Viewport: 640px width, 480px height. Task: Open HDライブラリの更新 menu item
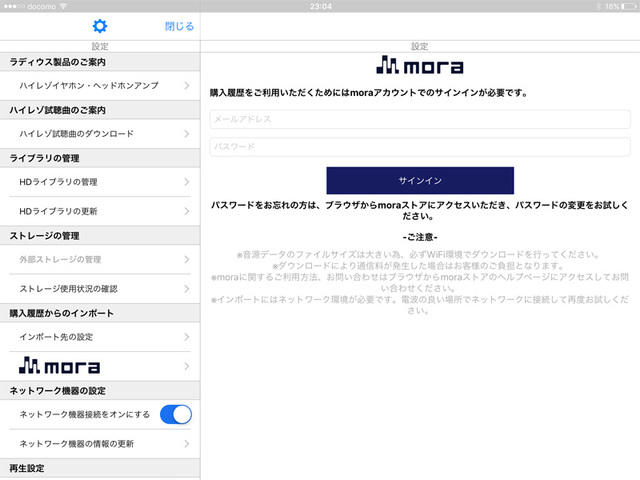click(x=100, y=211)
